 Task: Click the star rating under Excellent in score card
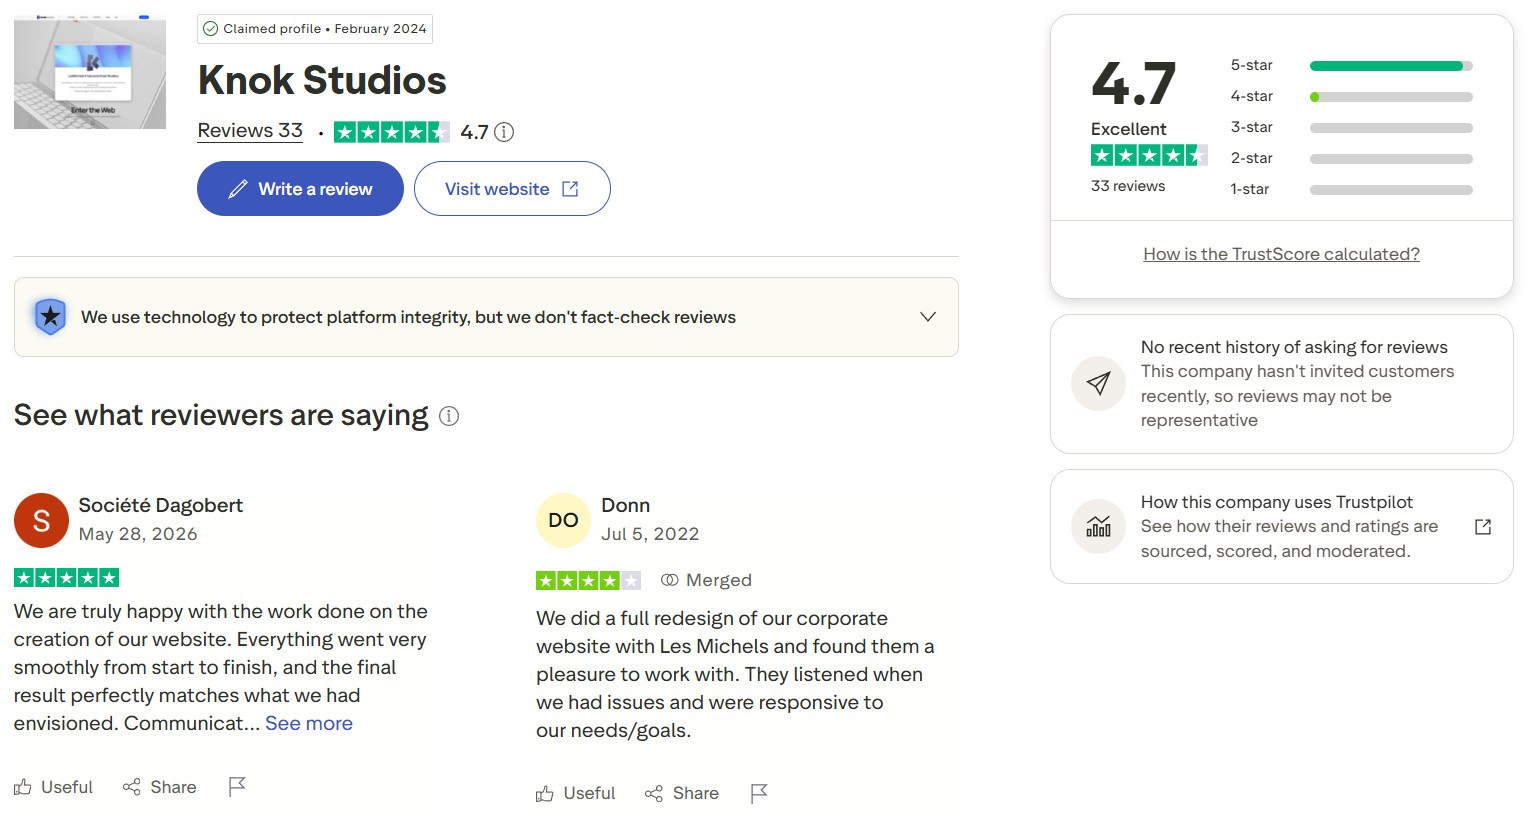1149,155
